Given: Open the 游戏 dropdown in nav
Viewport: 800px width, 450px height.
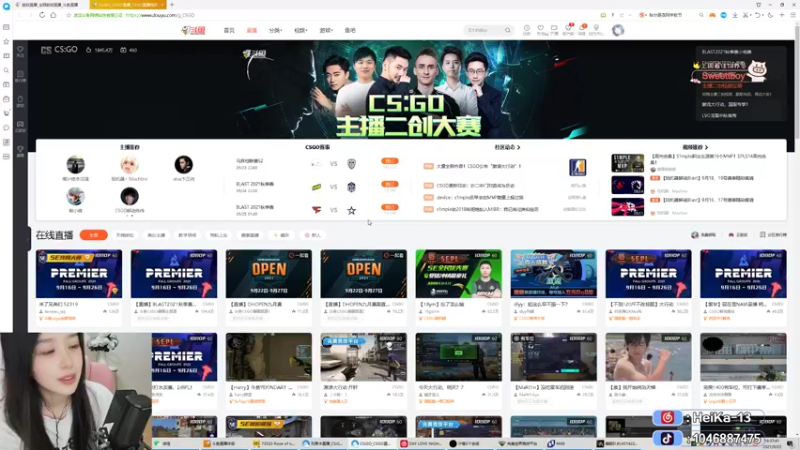Looking at the screenshot, I should click(326, 30).
